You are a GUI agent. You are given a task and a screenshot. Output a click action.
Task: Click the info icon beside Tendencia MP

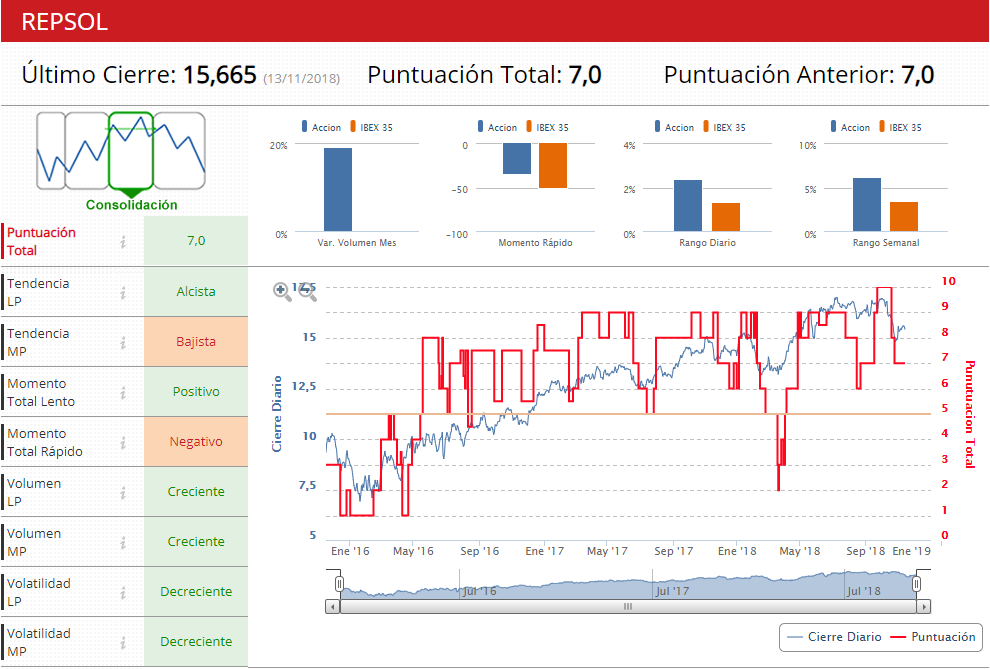click(x=123, y=343)
